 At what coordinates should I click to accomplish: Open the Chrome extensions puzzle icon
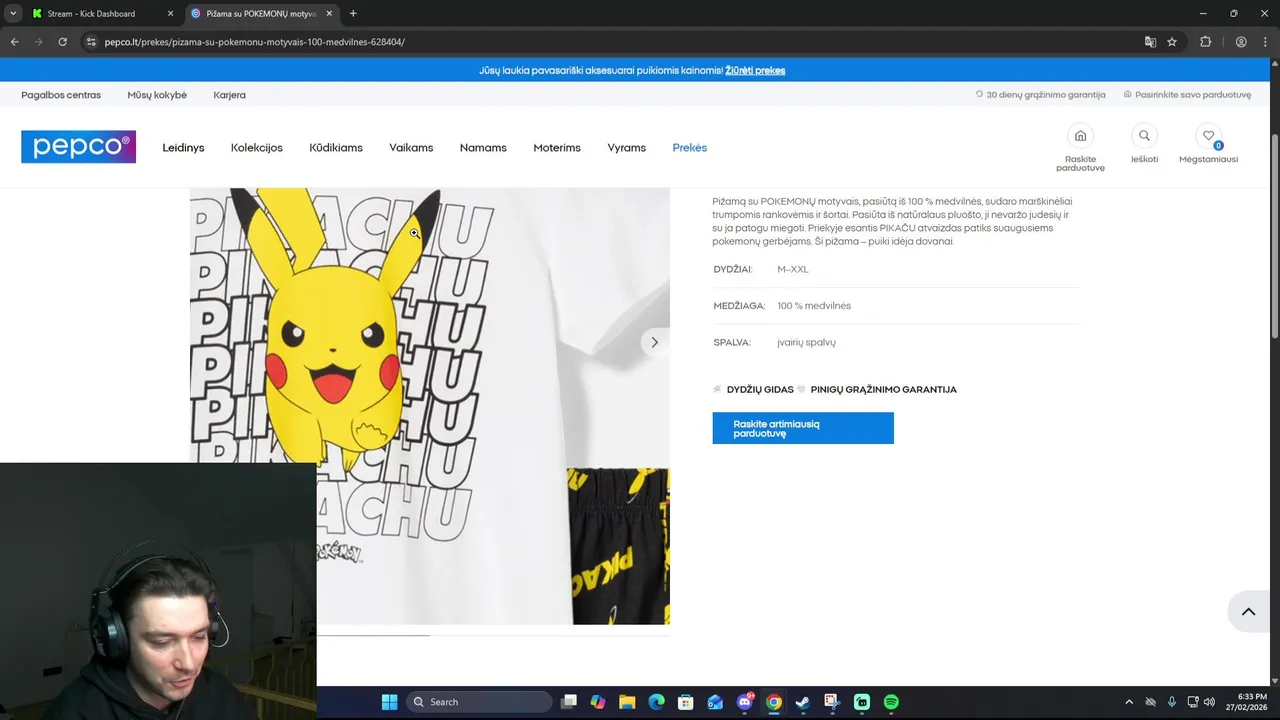(1205, 42)
